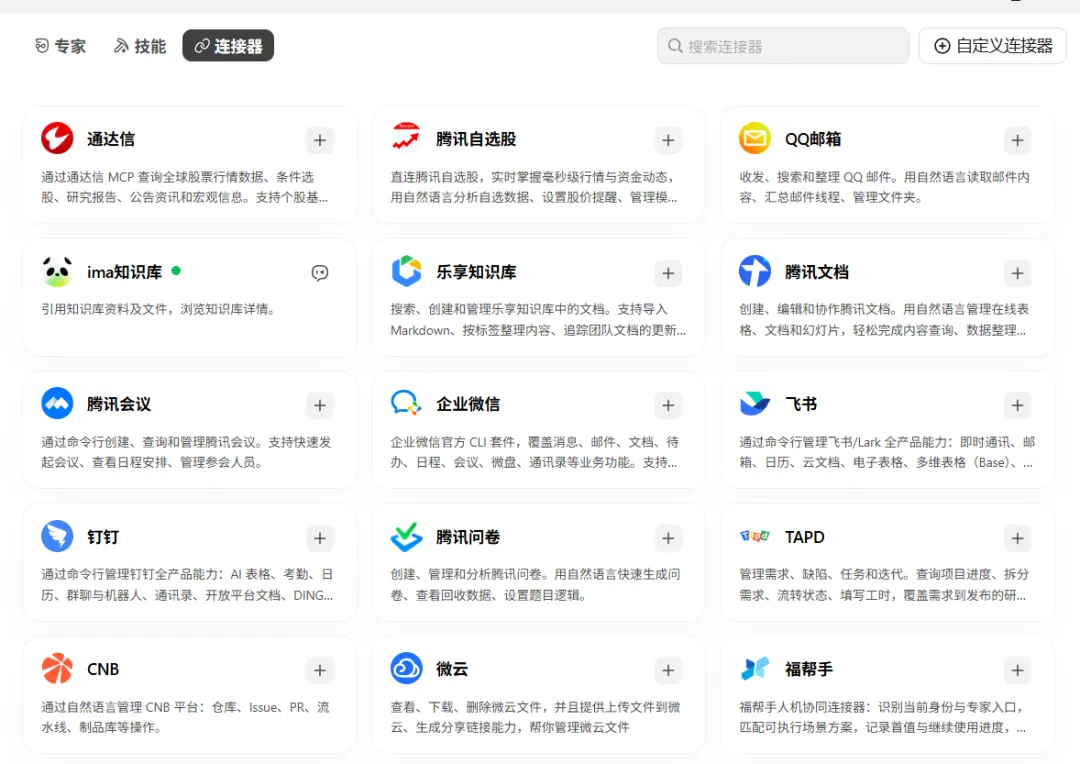This screenshot has height=764, width=1080.
Task: Open the 钉钉 card title
Action: (x=103, y=537)
